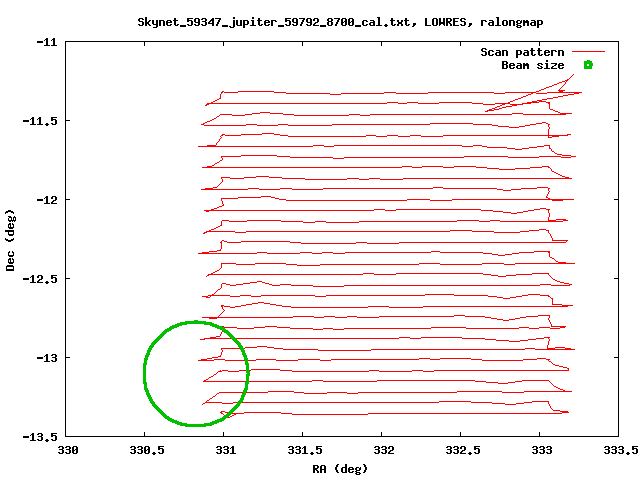
Task: Select the 'Scan pattern' legend label
Action: [522, 52]
